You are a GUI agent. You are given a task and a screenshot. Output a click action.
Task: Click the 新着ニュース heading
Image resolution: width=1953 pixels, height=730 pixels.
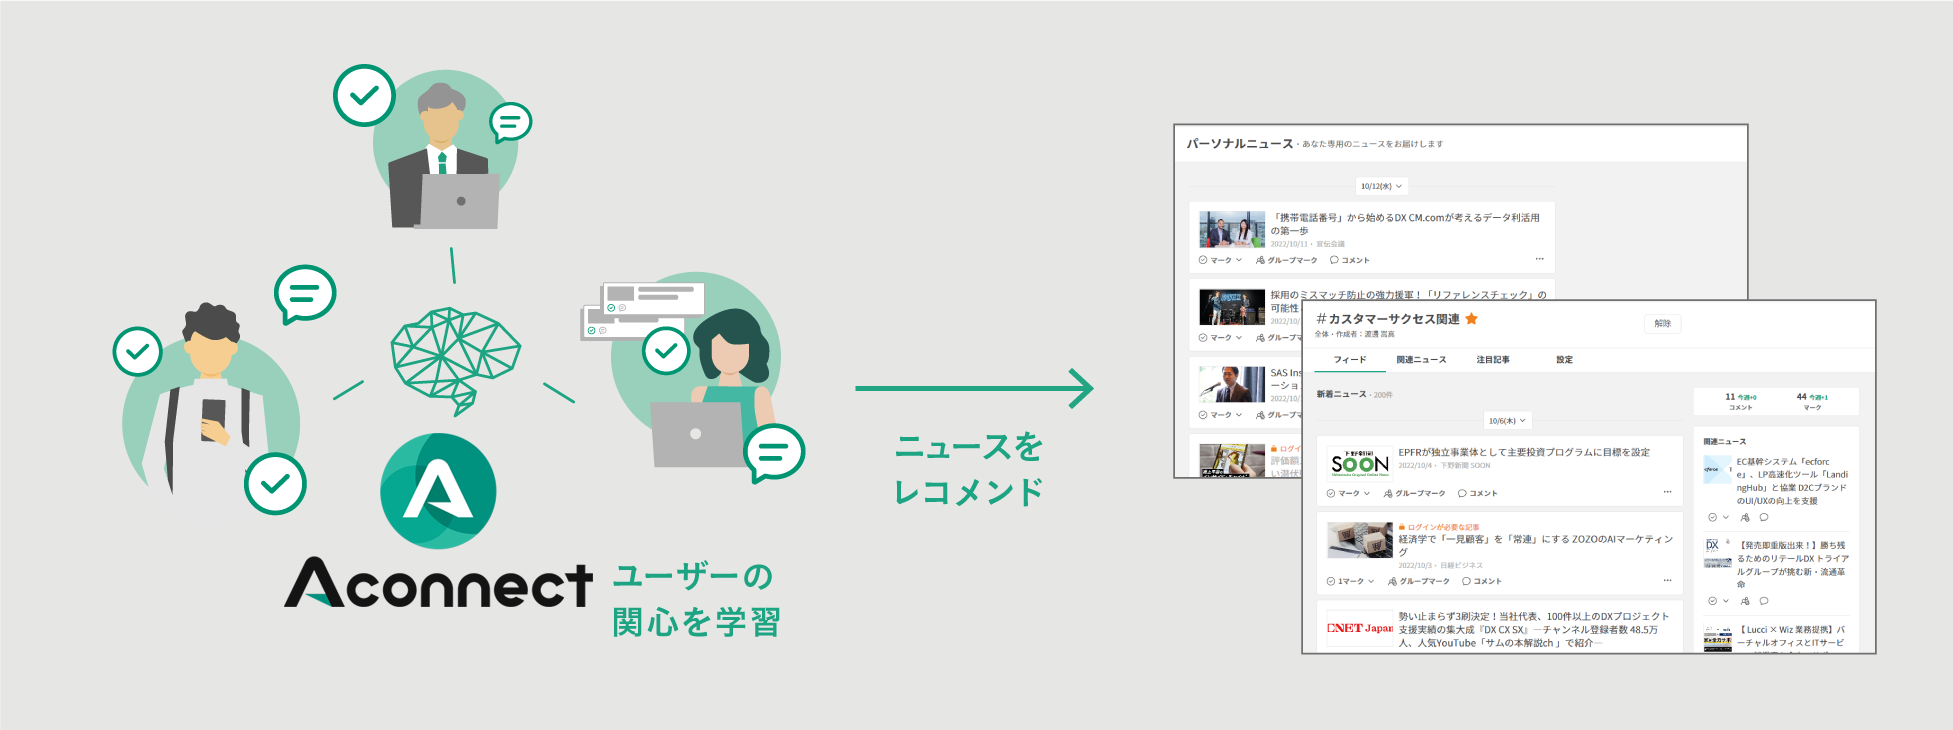[1341, 394]
